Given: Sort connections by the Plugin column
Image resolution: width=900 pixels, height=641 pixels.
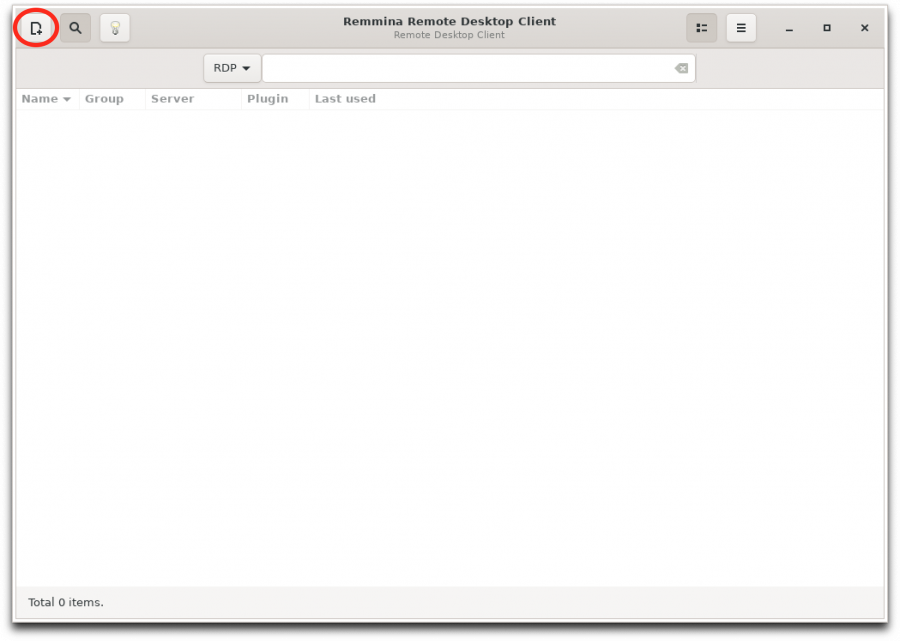Looking at the screenshot, I should point(267,98).
